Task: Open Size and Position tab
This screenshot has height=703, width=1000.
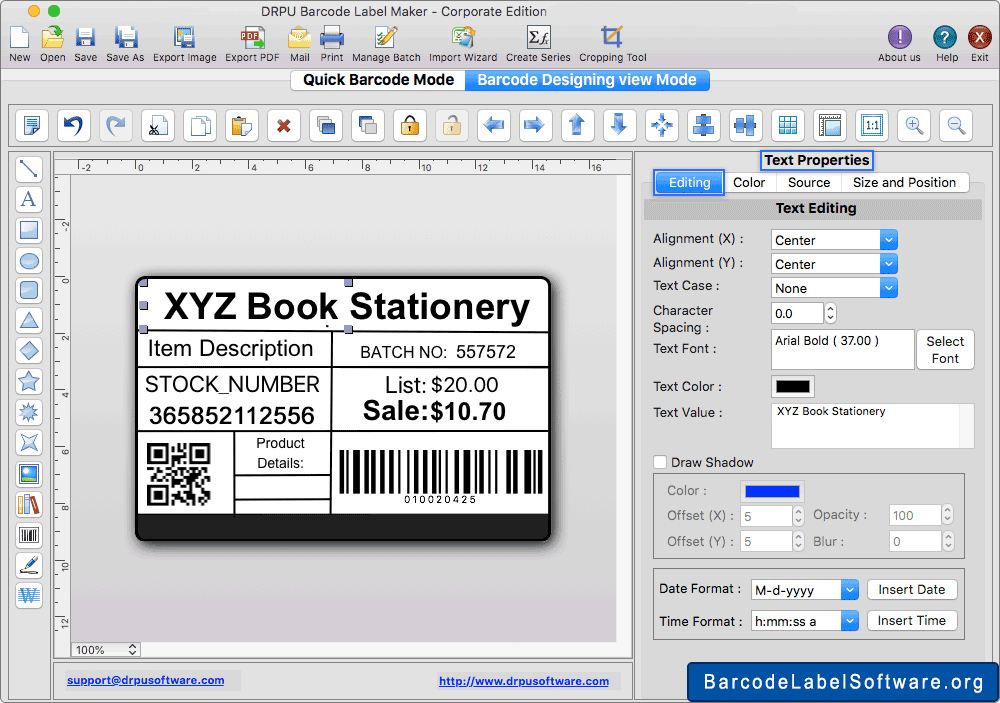Action: [x=904, y=182]
